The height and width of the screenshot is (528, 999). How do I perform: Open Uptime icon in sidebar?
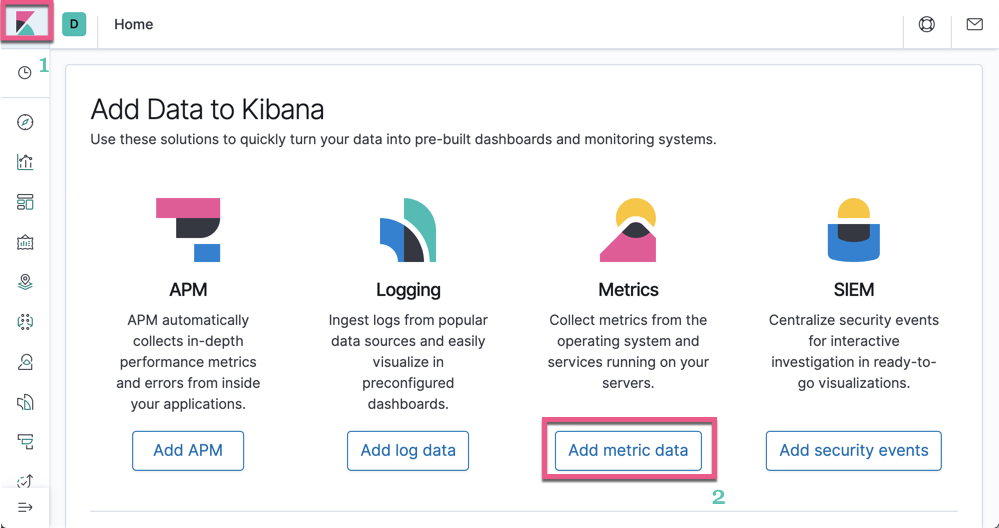point(25,480)
